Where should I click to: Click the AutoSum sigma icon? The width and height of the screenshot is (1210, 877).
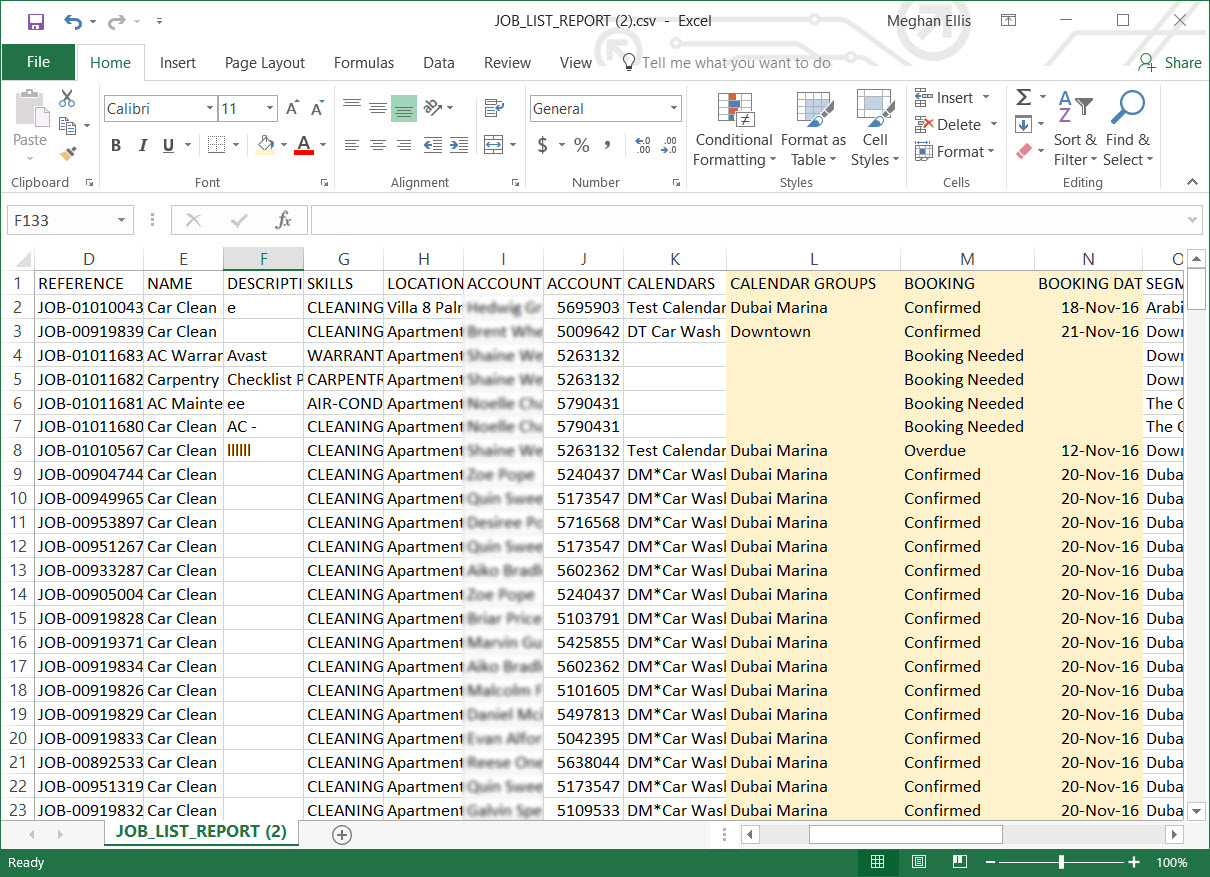(x=1023, y=97)
